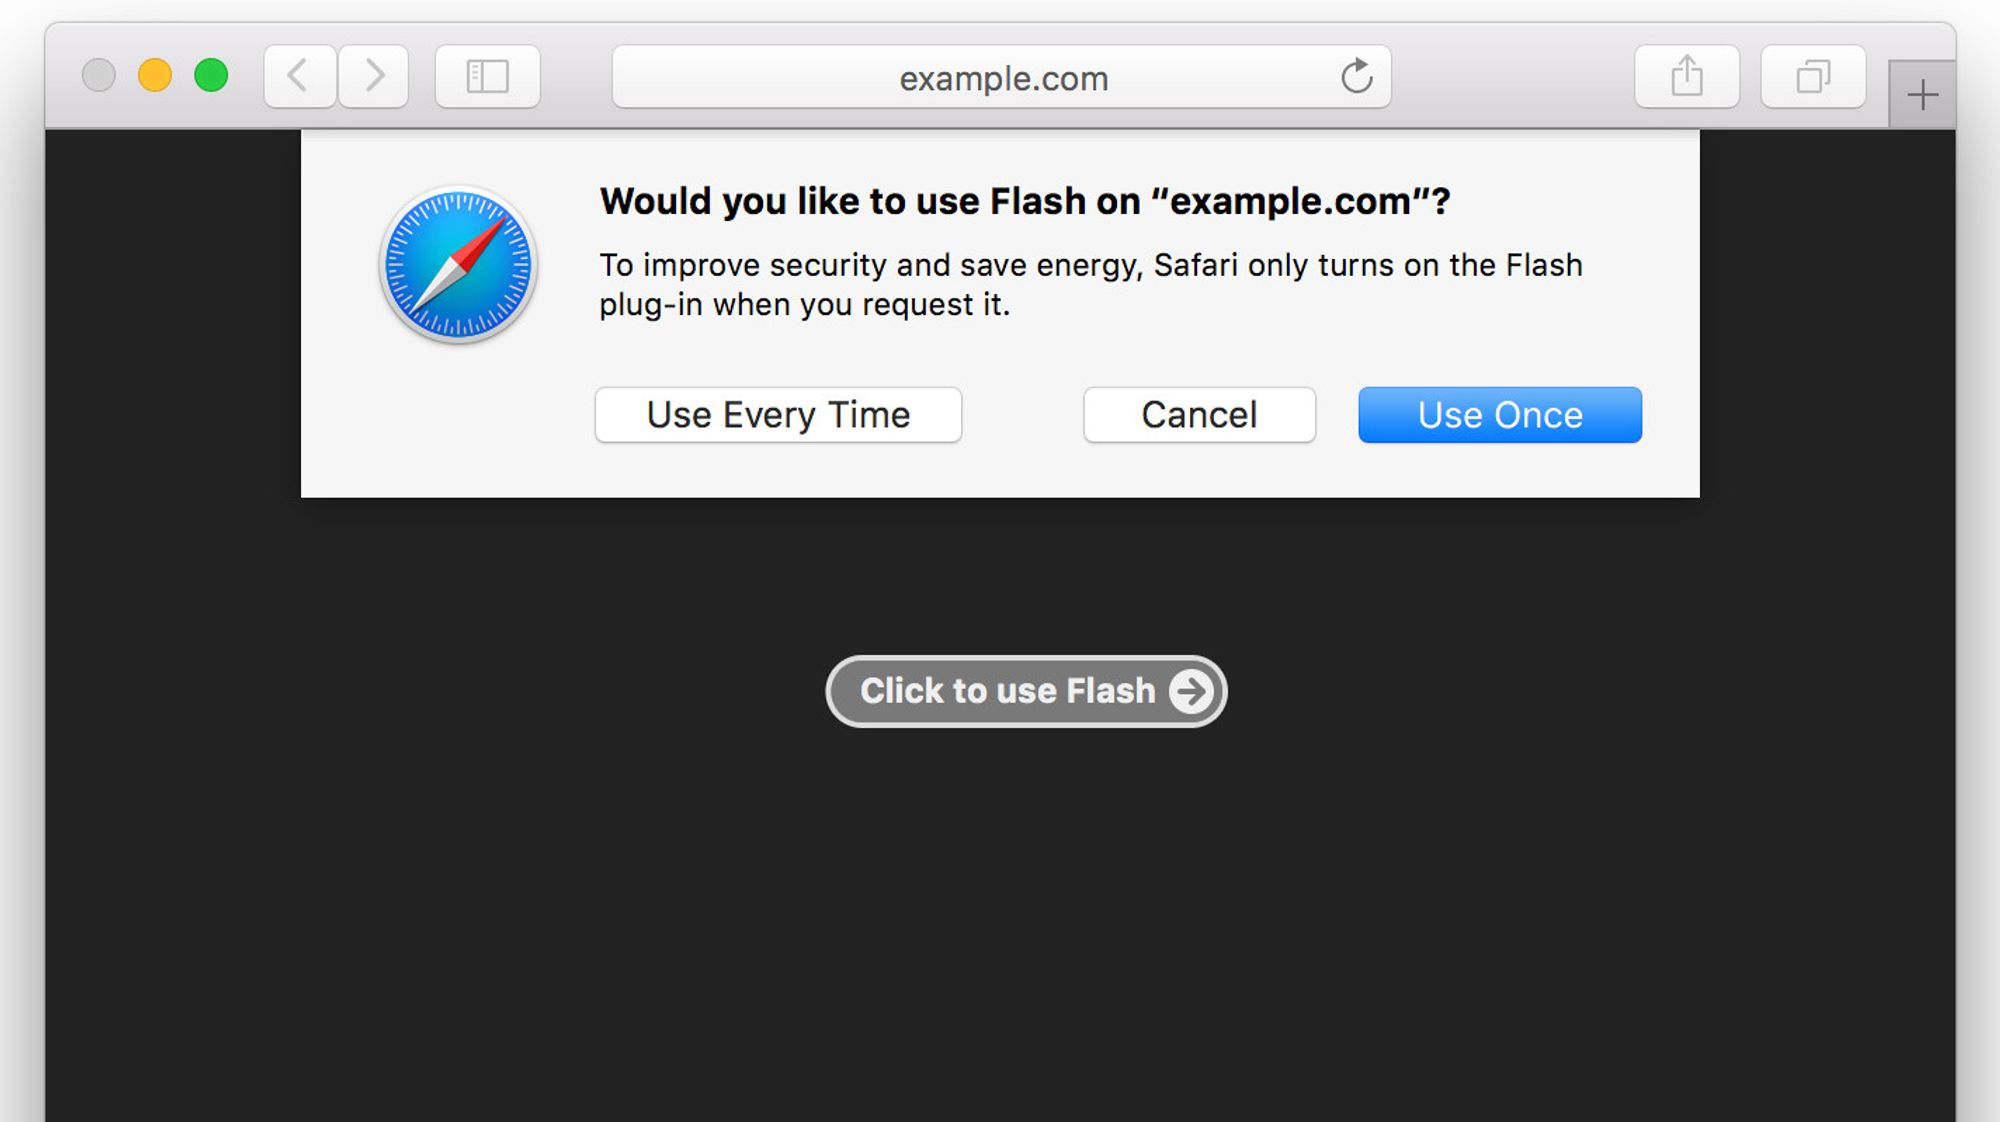
Task: Choose Use Every Time for Flash
Action: (x=778, y=415)
